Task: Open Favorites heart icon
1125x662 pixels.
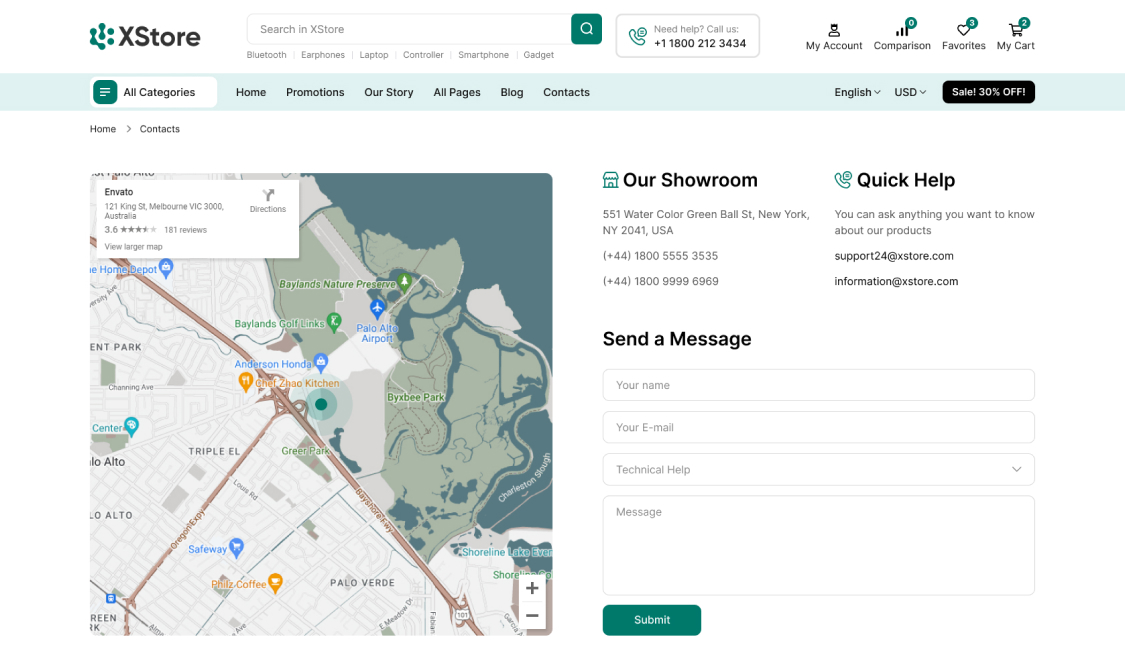Action: pyautogui.click(x=964, y=30)
